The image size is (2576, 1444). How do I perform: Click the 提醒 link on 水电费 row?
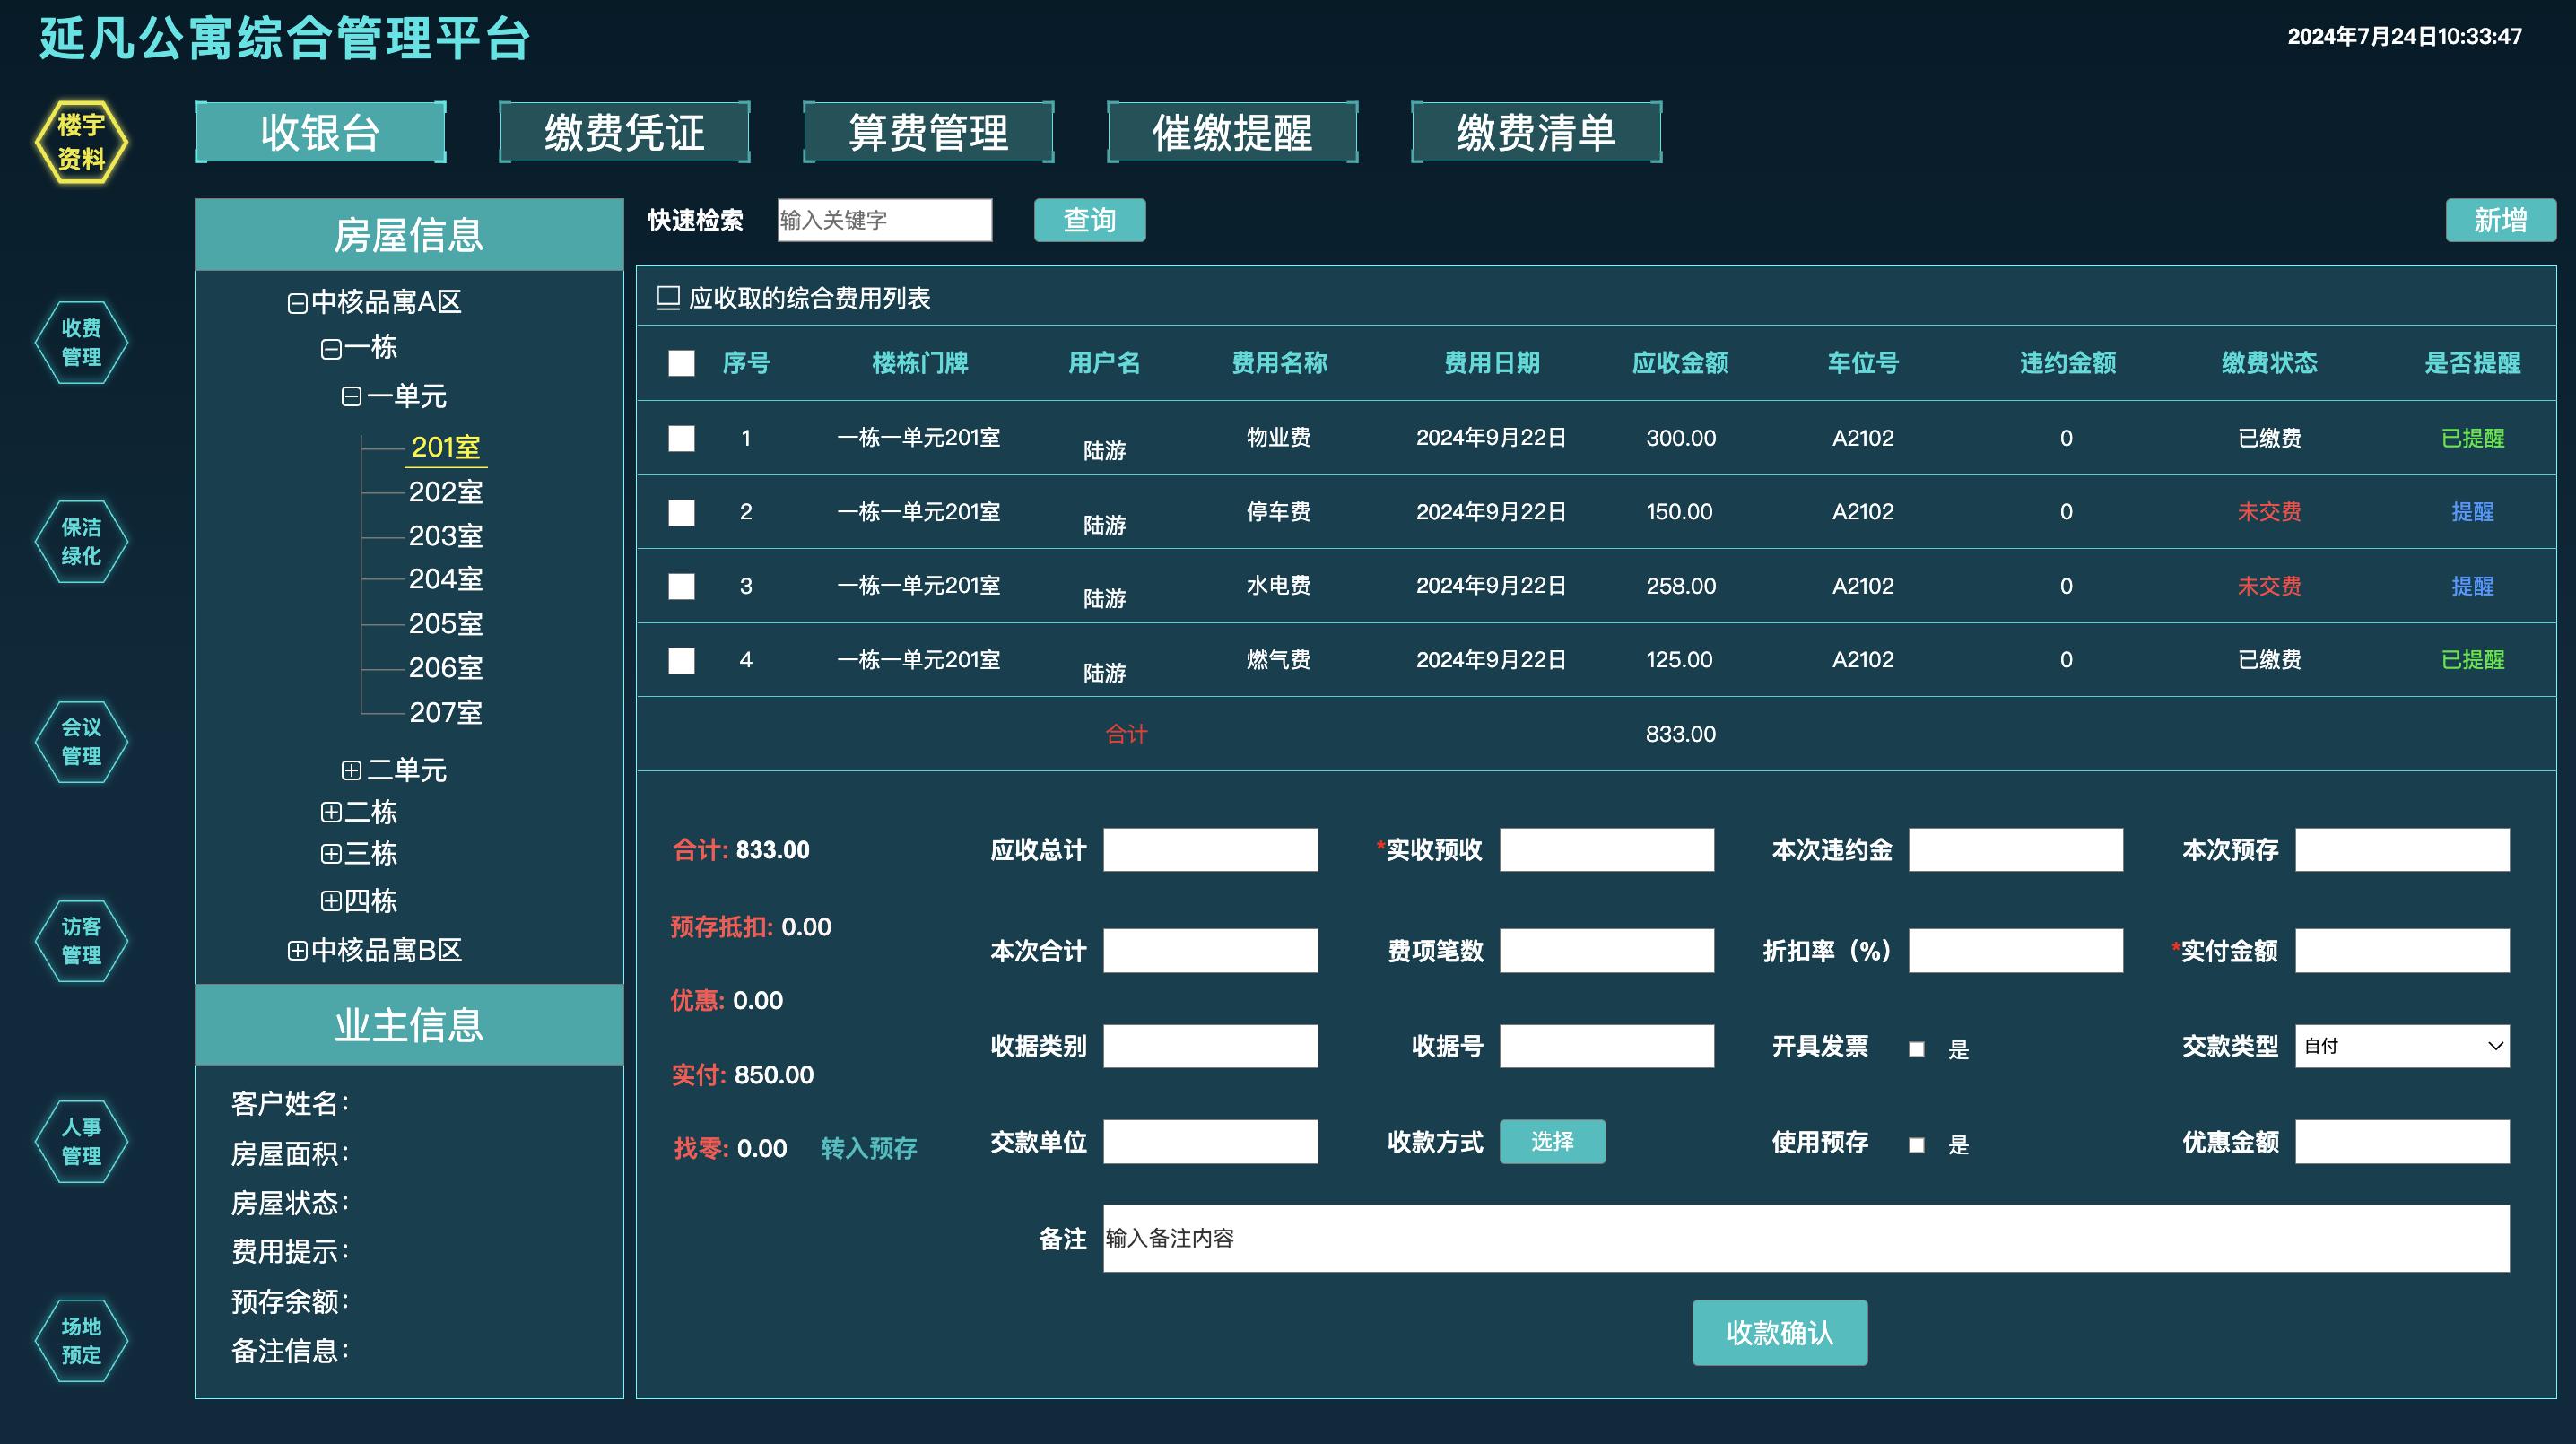2472,586
